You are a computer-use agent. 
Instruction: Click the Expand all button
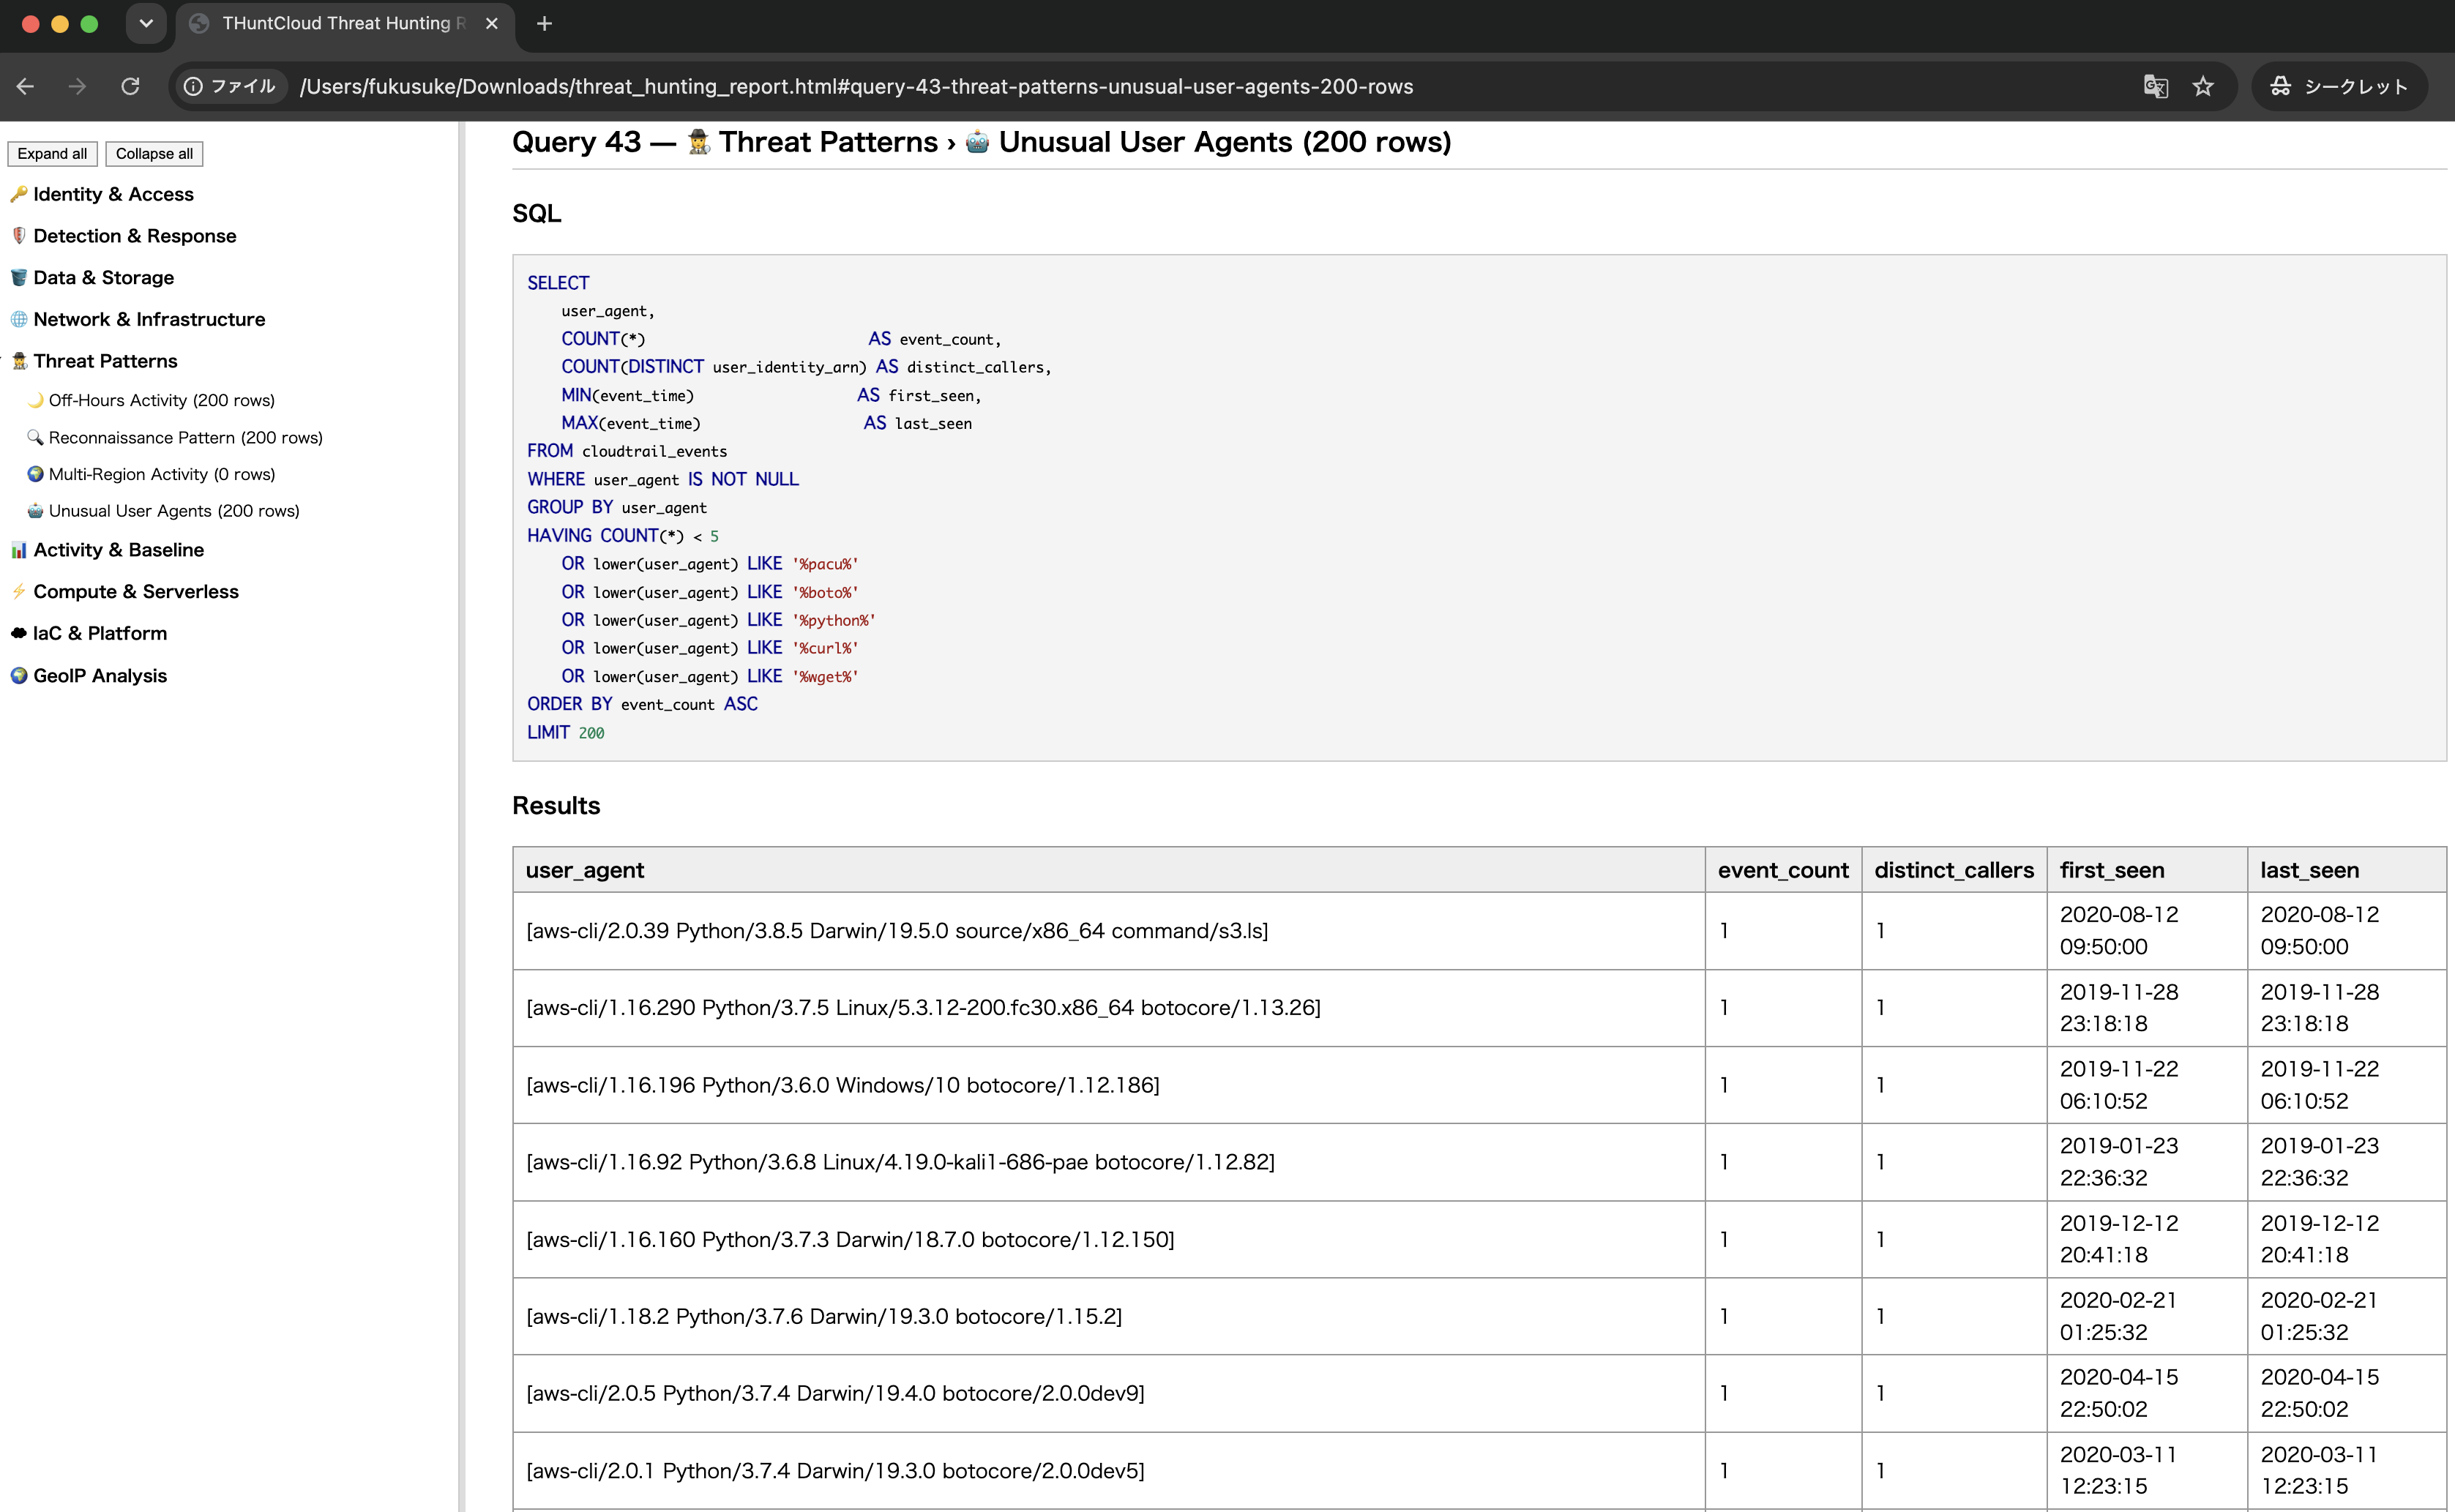[x=52, y=153]
